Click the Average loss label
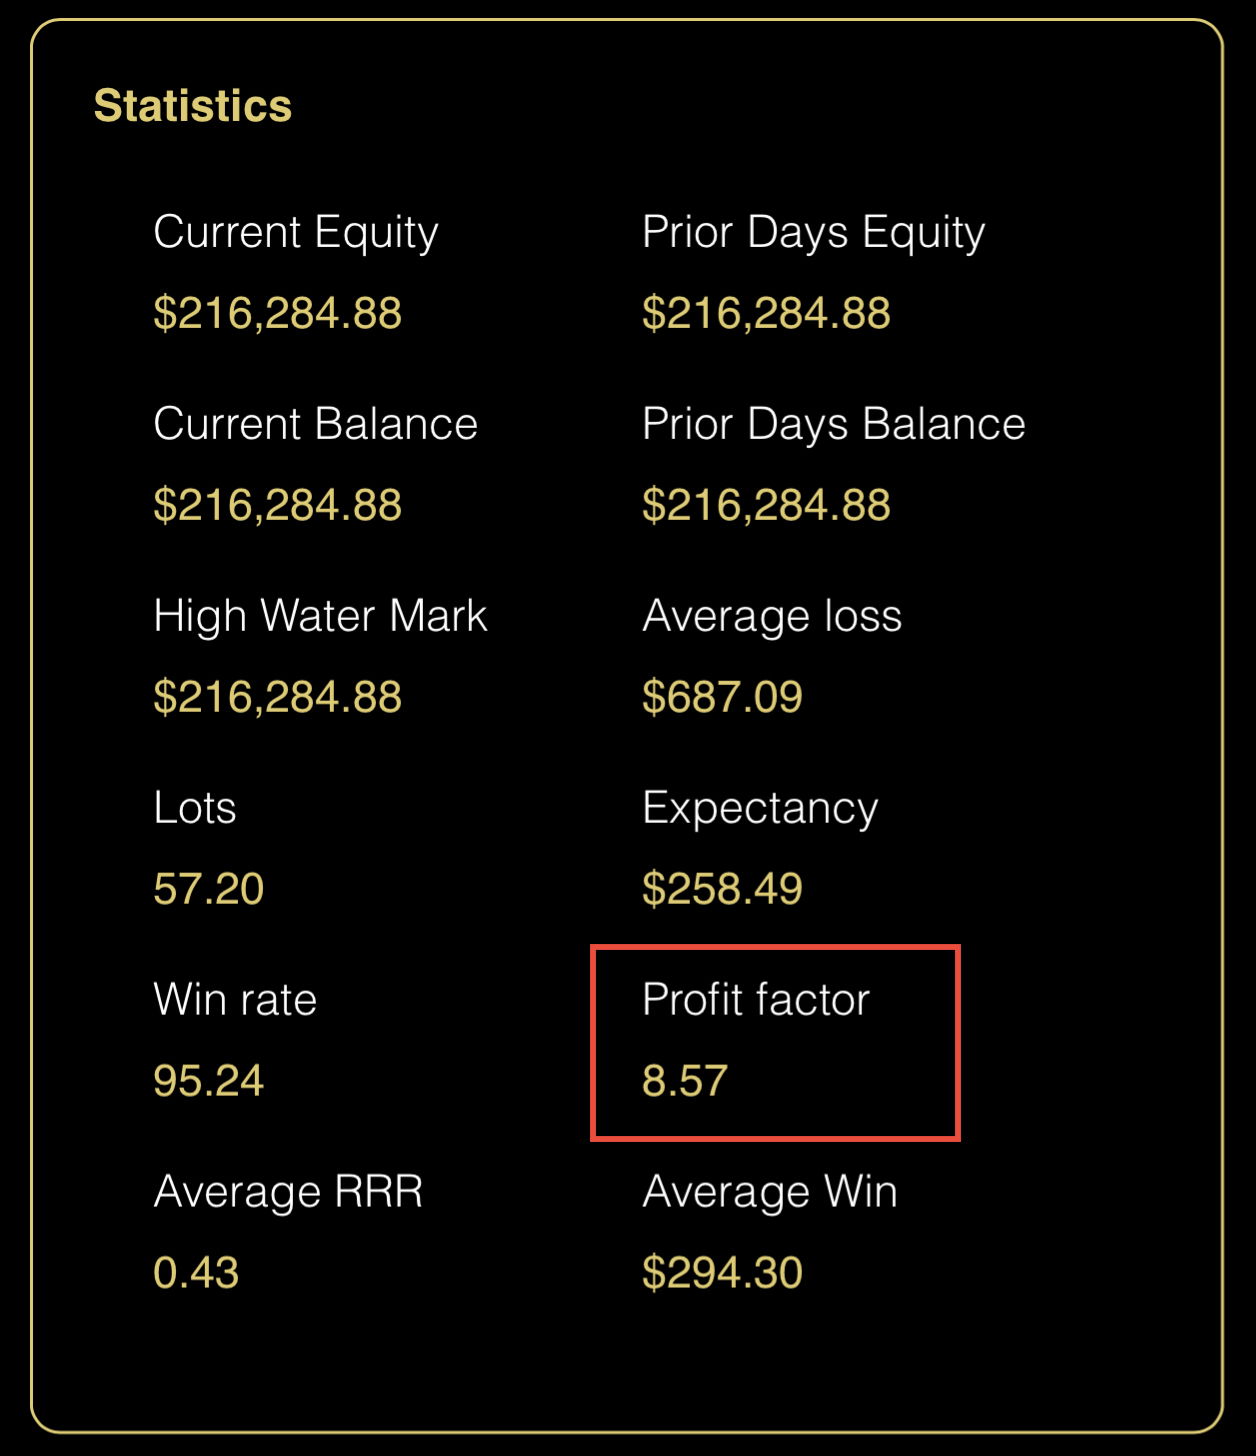Viewport: 1256px width, 1456px height. point(772,616)
